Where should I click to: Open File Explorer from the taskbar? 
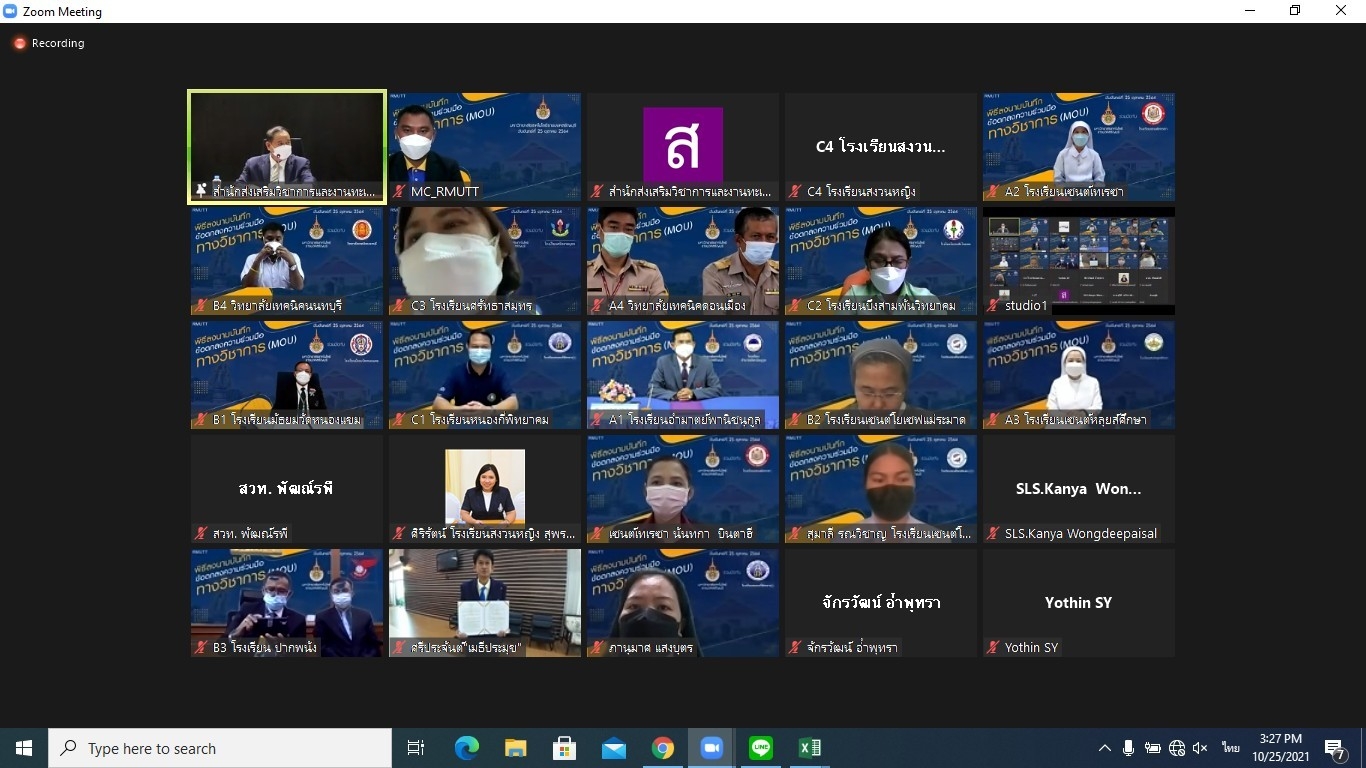tap(515, 748)
